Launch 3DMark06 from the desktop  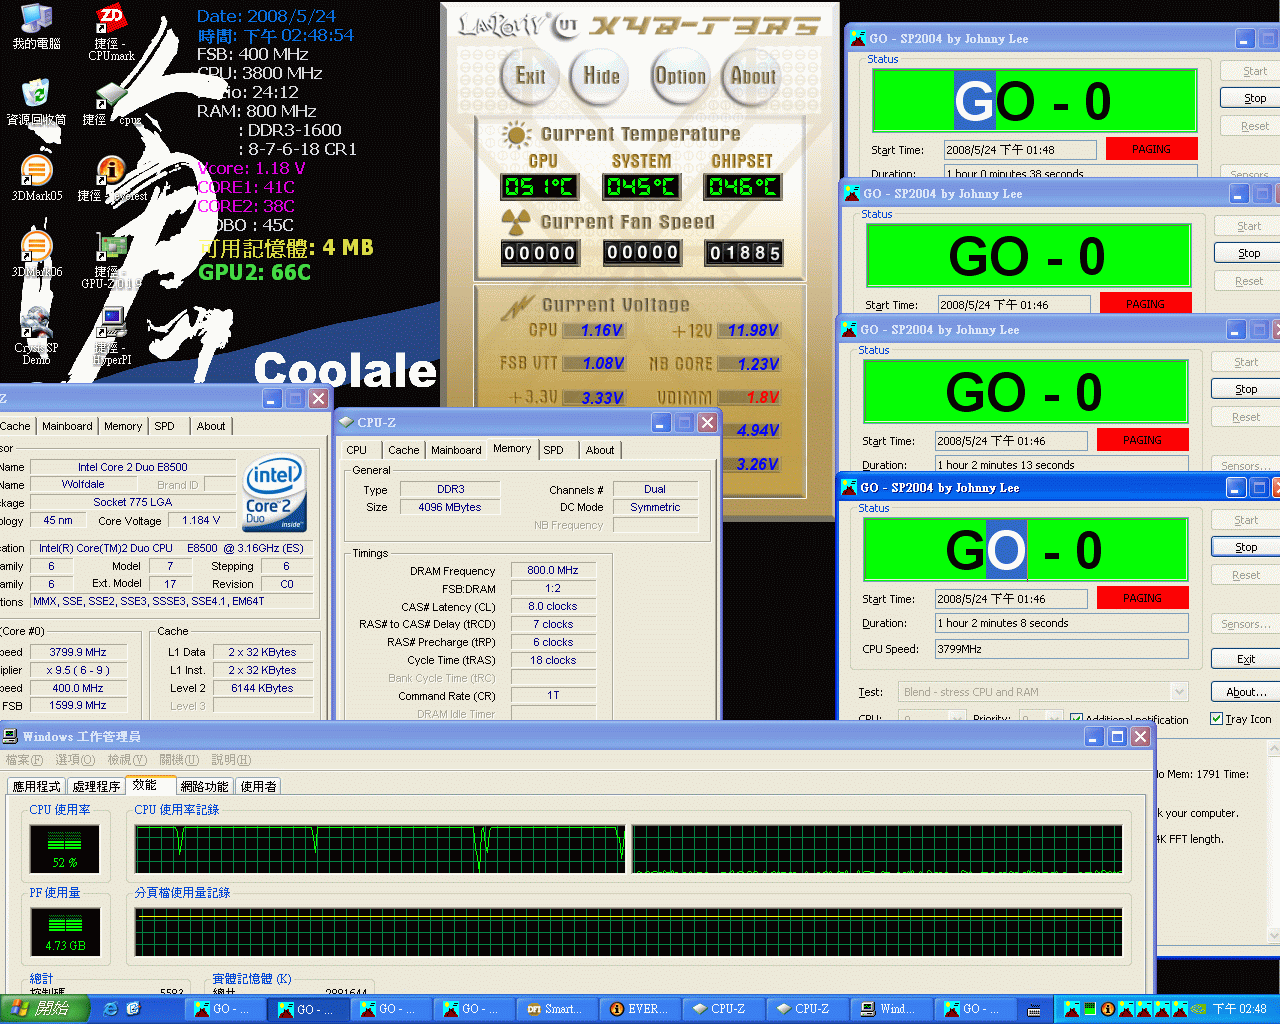pos(36,249)
